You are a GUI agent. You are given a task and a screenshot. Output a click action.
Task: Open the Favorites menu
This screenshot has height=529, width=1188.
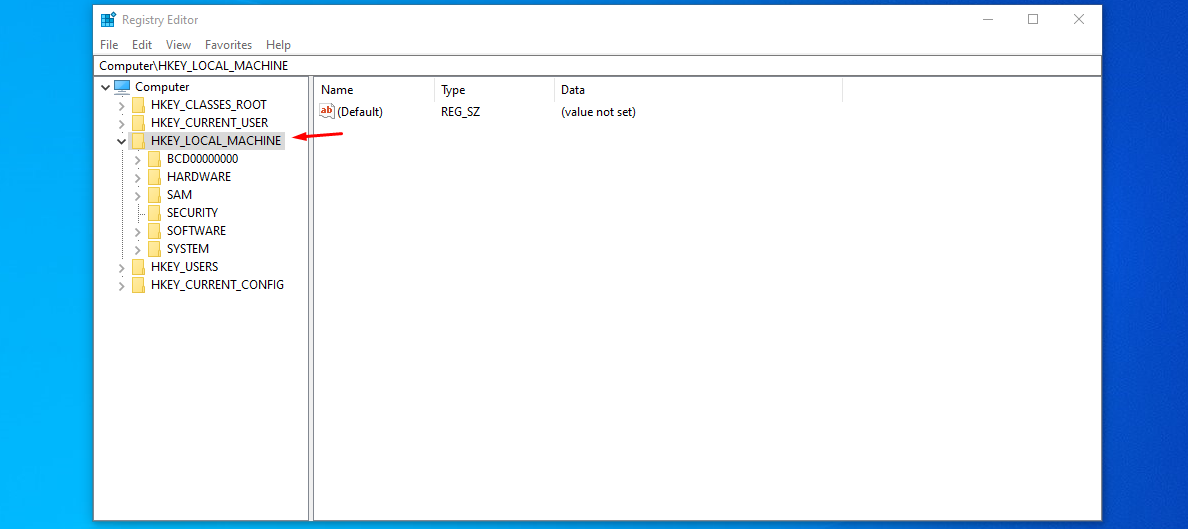[x=228, y=45]
